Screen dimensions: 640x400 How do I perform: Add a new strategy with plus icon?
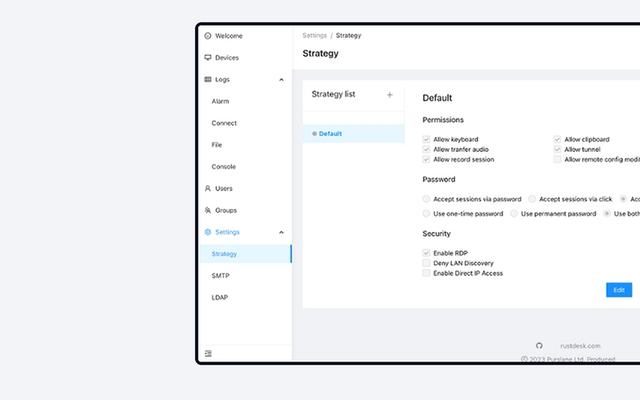tap(390, 95)
